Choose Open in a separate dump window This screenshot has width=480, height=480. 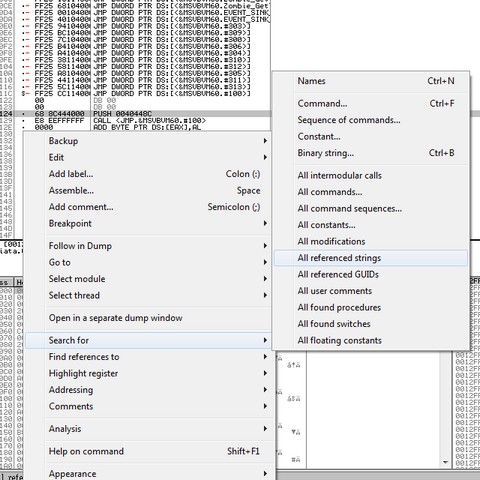point(149,318)
